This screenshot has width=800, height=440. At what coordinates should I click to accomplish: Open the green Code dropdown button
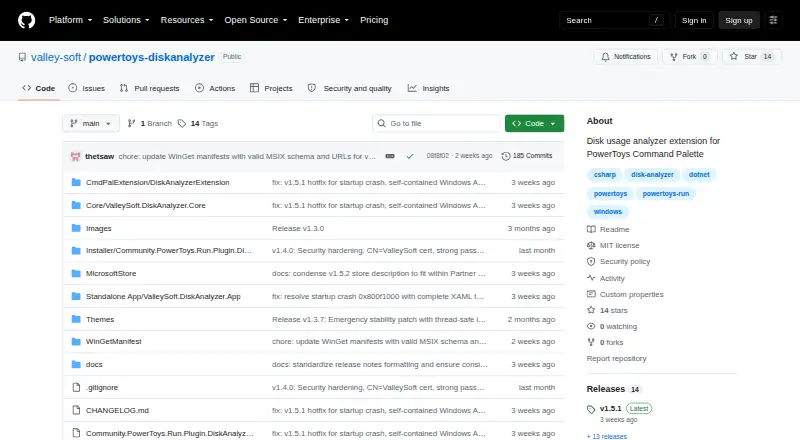[x=534, y=124]
